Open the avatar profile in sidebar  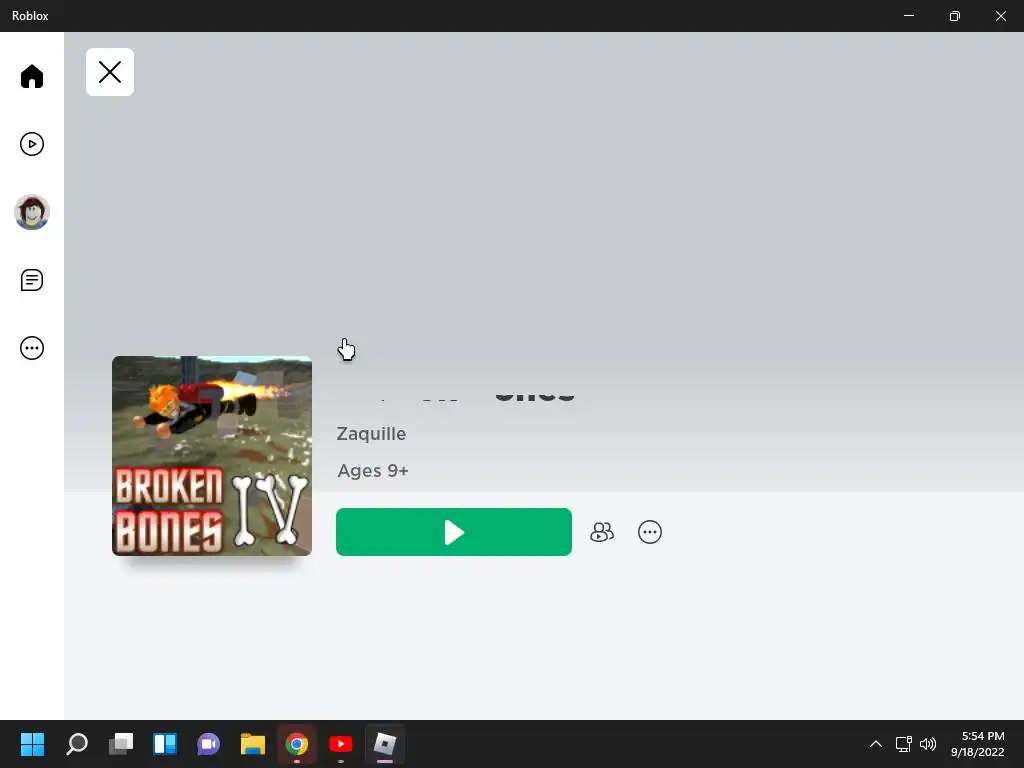pyautogui.click(x=31, y=212)
